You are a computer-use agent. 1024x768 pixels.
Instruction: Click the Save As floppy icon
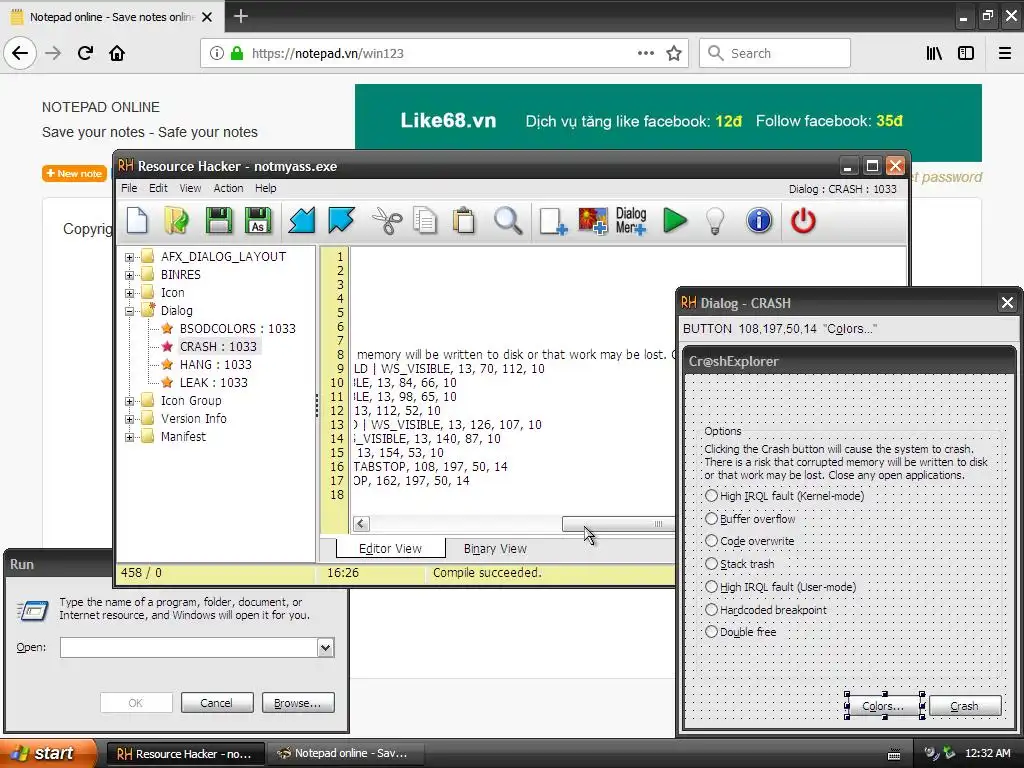coord(258,221)
